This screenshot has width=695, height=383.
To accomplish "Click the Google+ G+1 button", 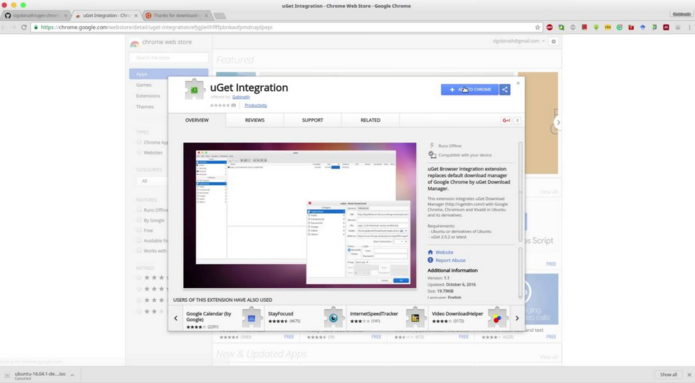I will (506, 121).
